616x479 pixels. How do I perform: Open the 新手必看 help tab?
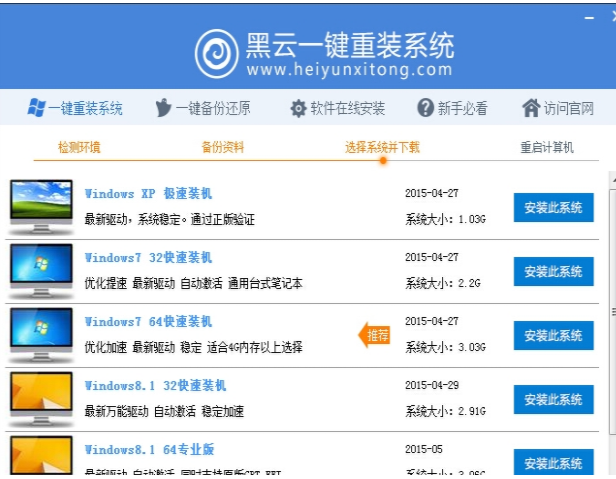coord(452,108)
